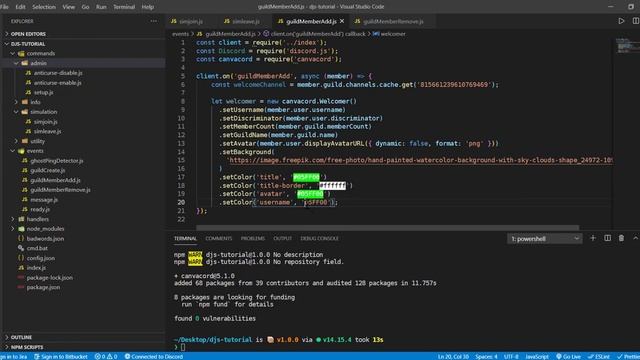640x360 pixels.
Task: Switch to the simjoin.js tab
Action: pyautogui.click(x=191, y=21)
